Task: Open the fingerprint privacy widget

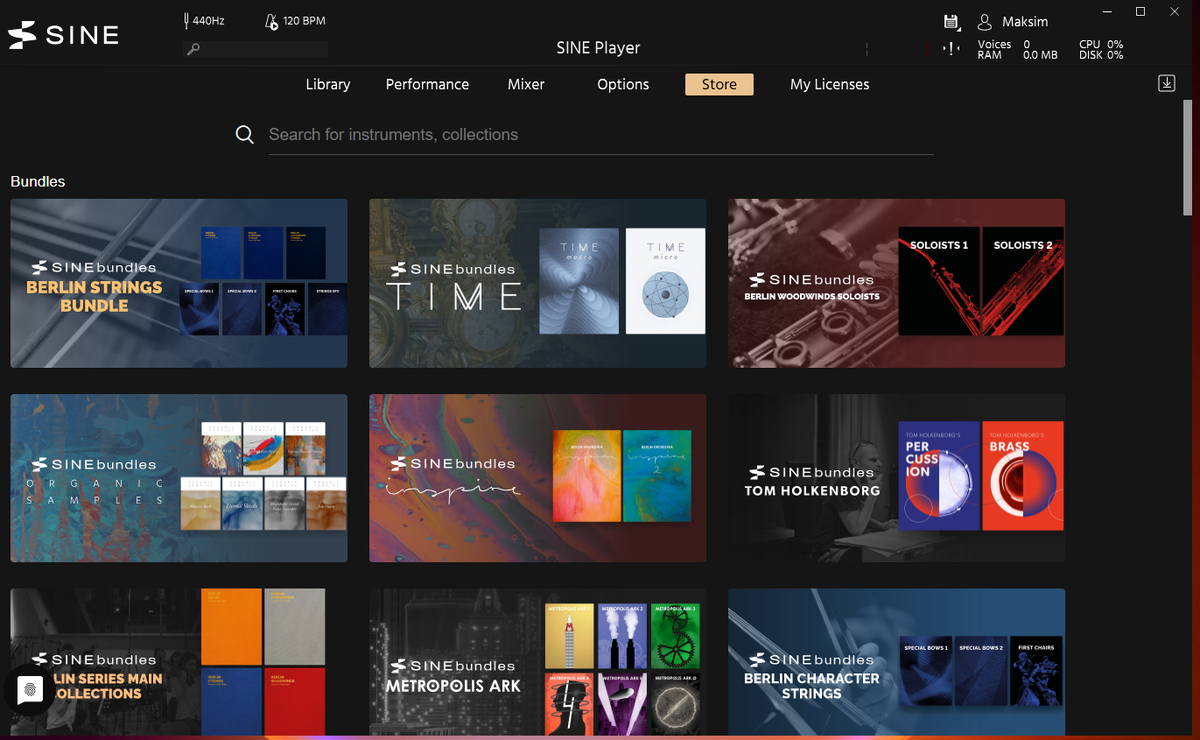Action: [29, 689]
